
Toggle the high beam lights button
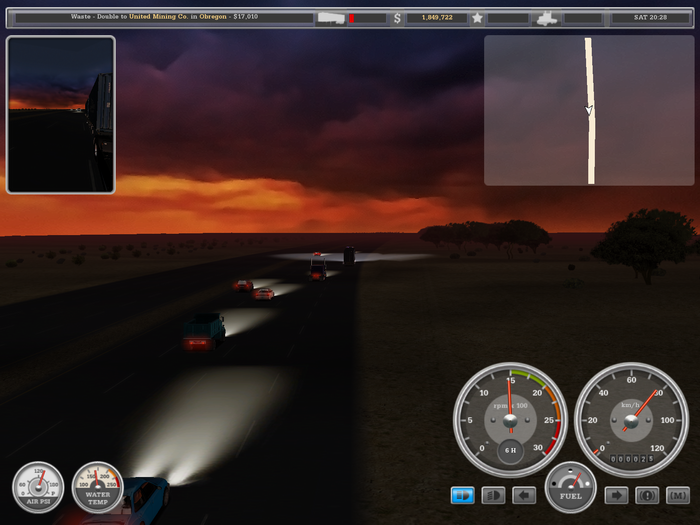point(493,495)
